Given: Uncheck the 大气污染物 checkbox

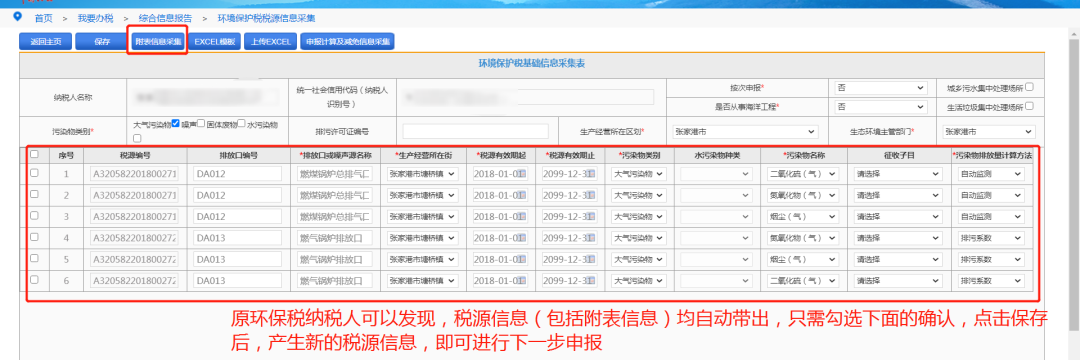Looking at the screenshot, I should coord(176,124).
